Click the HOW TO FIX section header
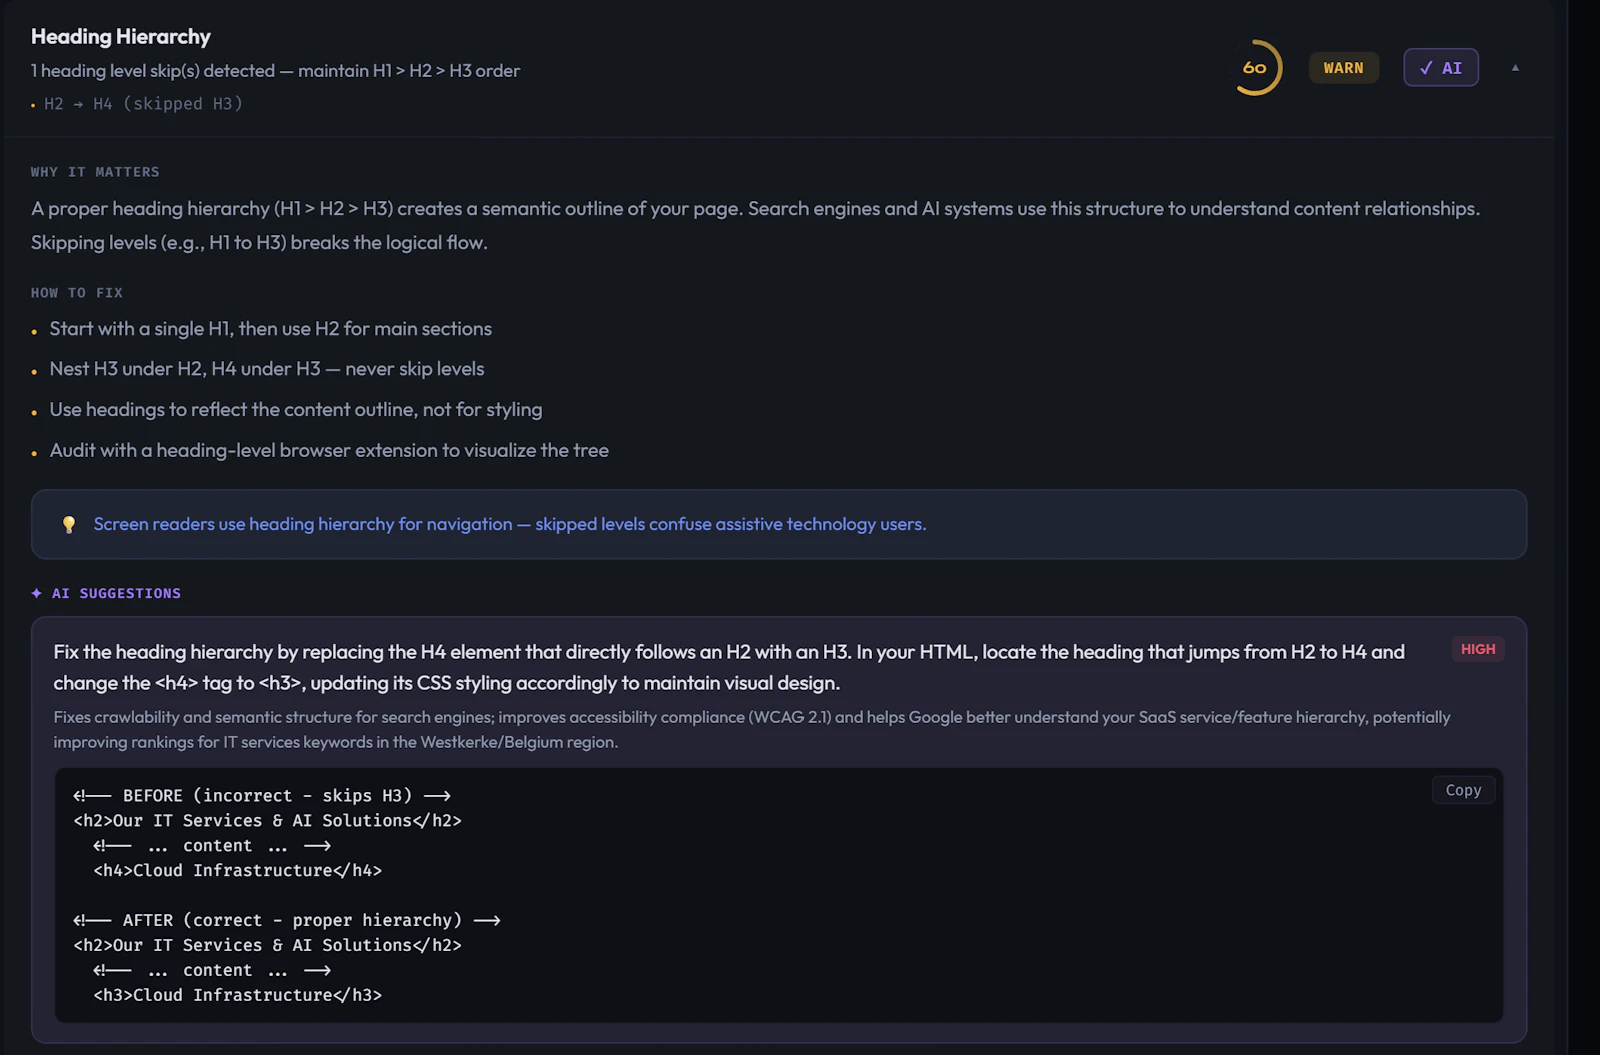Screen dimensions: 1600x1055 pos(76,292)
